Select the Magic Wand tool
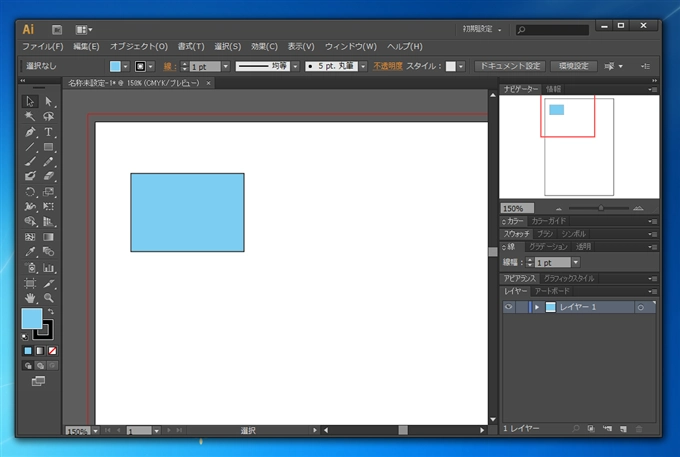Image resolution: width=680 pixels, height=457 pixels. pos(30,116)
